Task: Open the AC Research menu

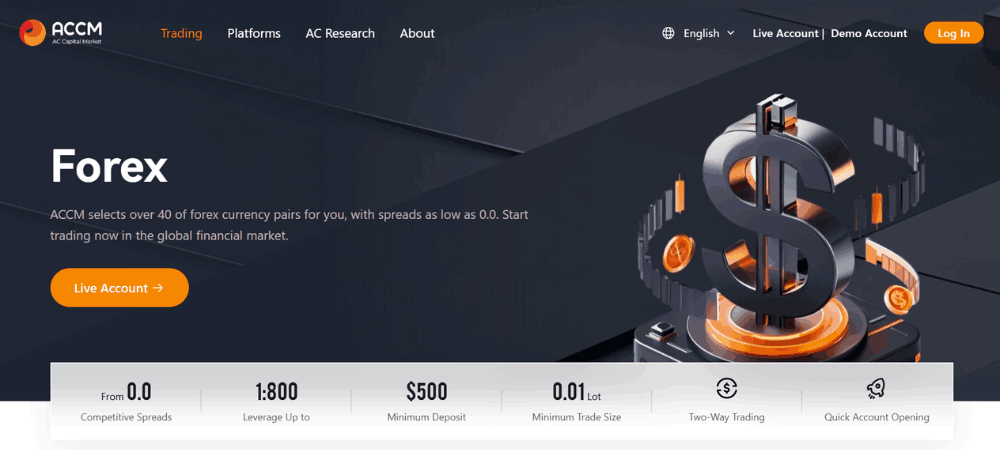Action: 340,33
